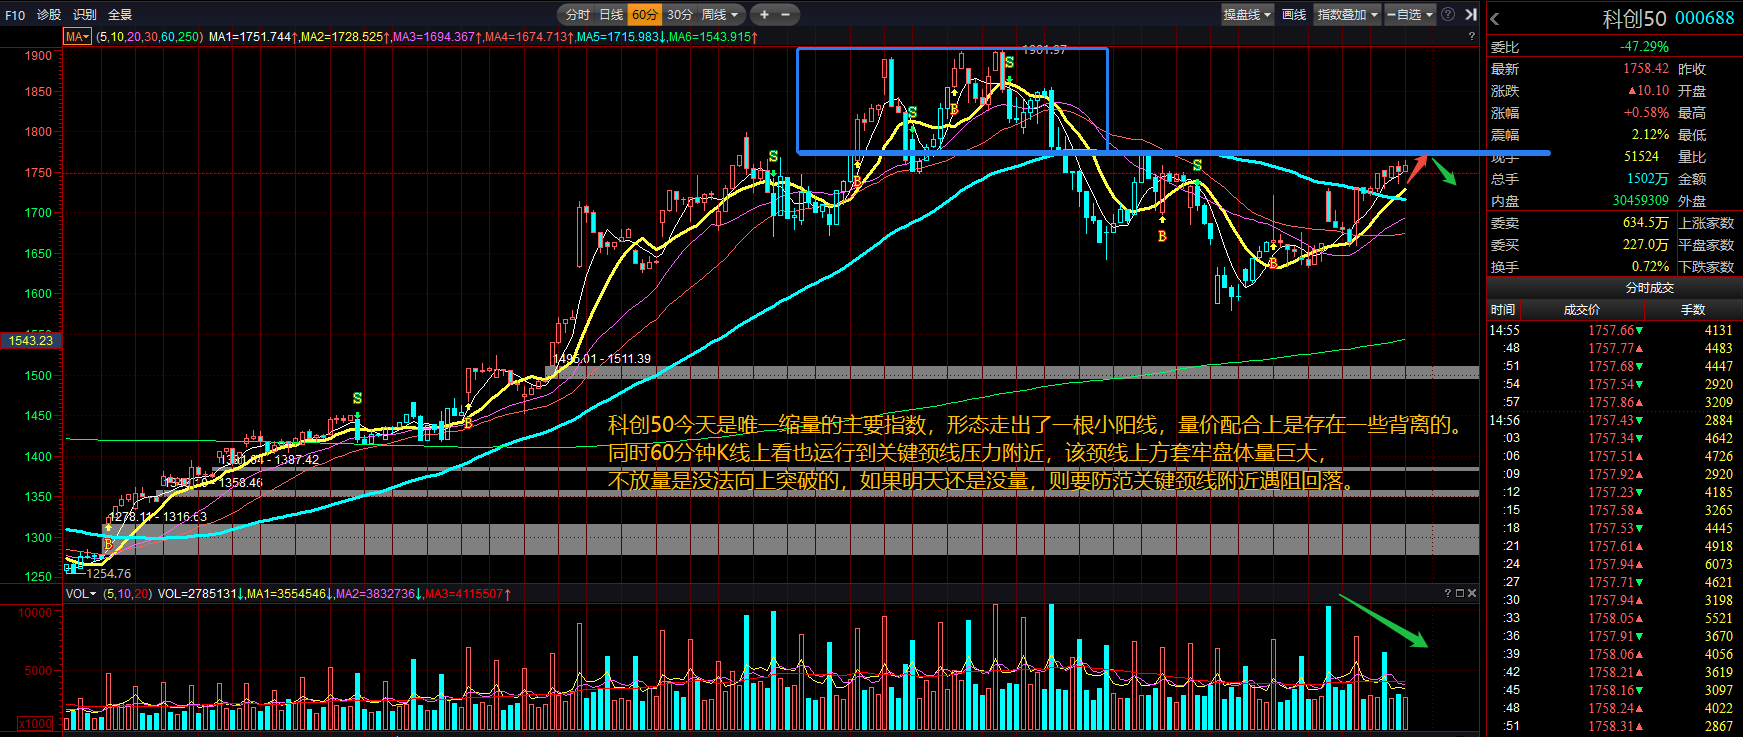Click the 1543.23 price axis label

point(31,341)
